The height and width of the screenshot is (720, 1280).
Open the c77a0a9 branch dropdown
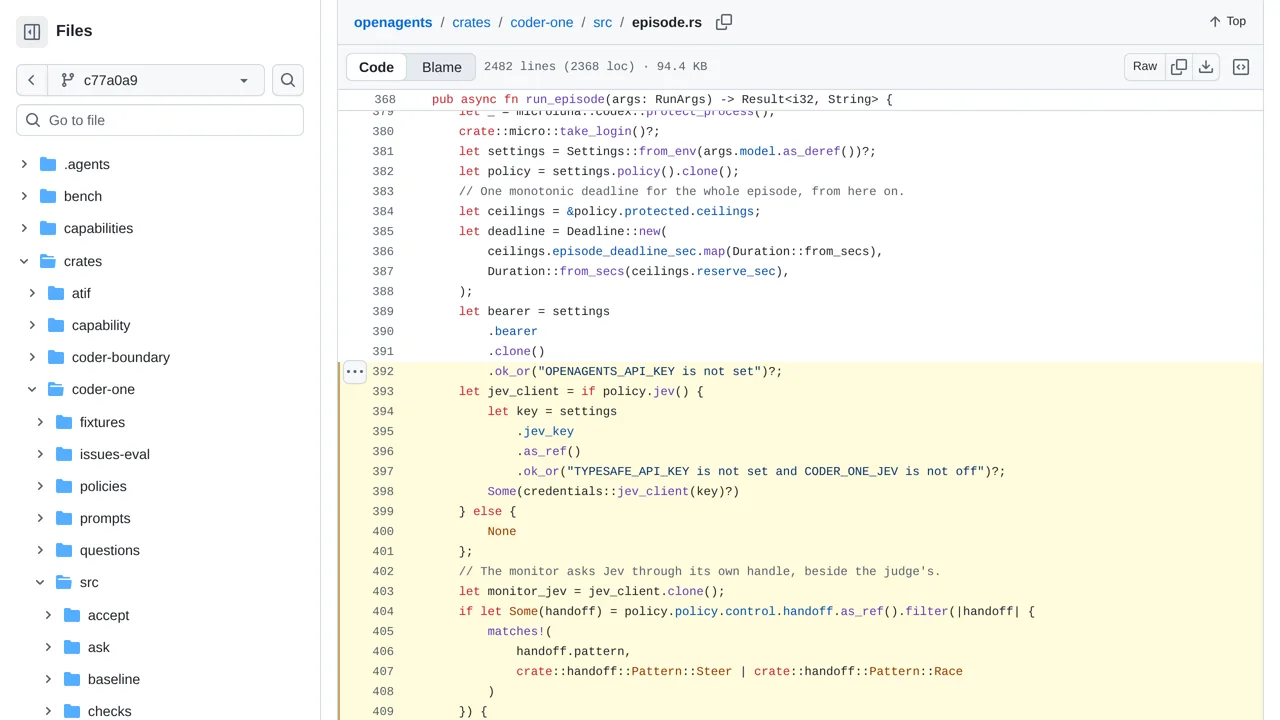(x=156, y=80)
